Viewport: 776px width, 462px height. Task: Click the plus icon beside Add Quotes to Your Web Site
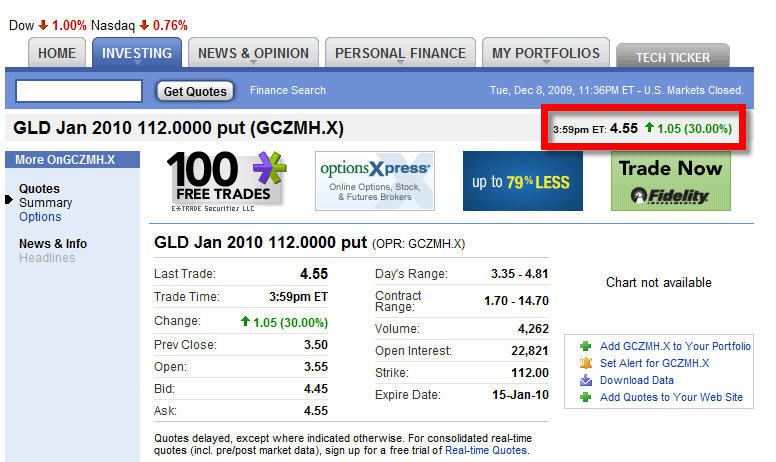point(585,397)
